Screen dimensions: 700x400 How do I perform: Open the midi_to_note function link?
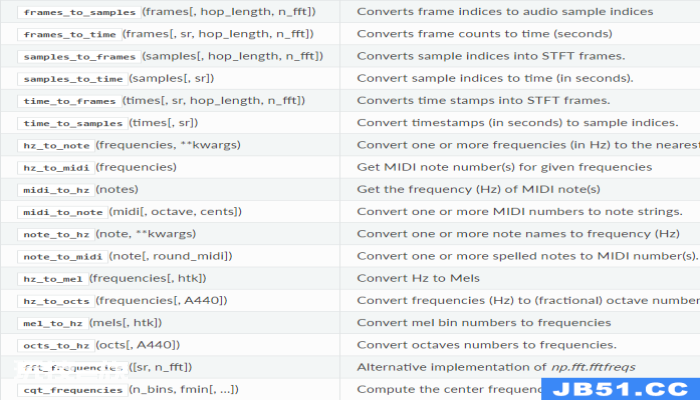tap(63, 212)
